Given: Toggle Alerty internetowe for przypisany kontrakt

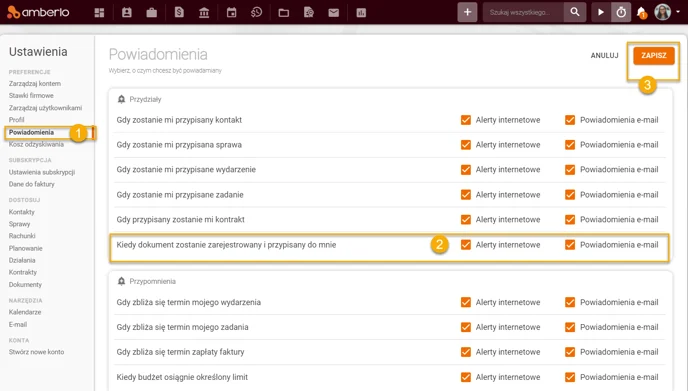Looking at the screenshot, I should click(x=466, y=219).
